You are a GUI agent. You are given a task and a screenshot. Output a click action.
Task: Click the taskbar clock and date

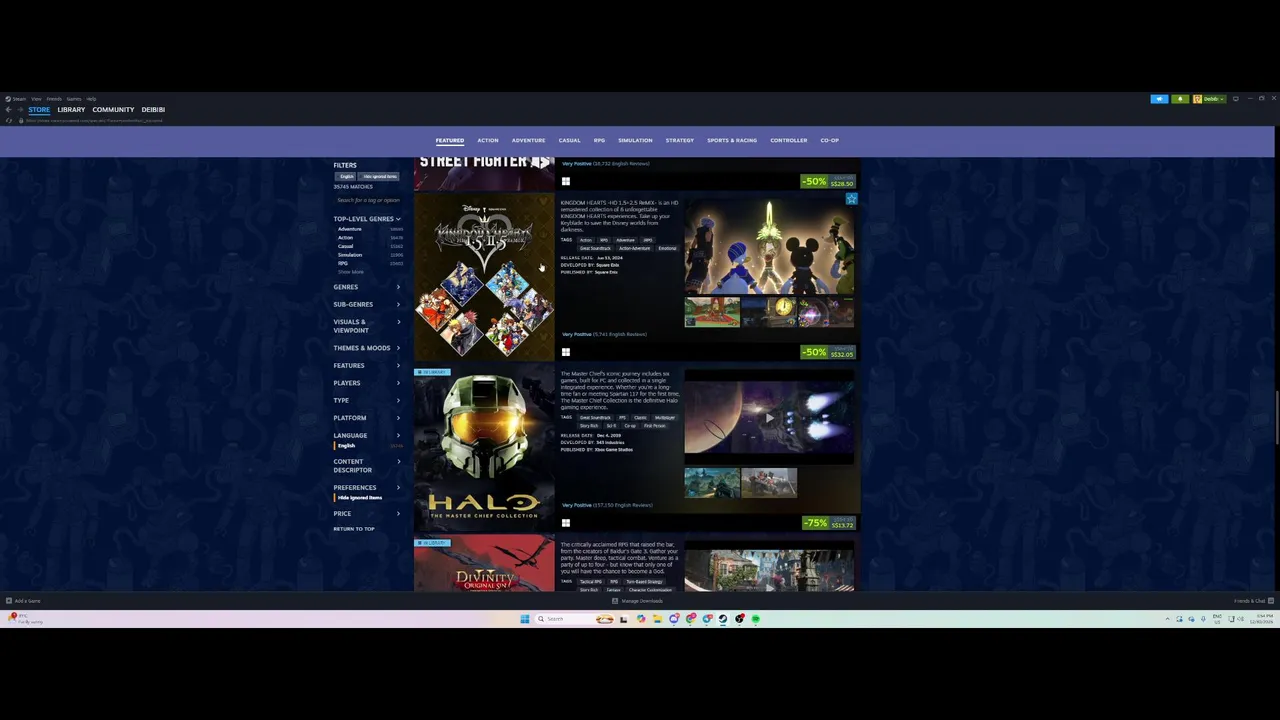[x=1264, y=619]
